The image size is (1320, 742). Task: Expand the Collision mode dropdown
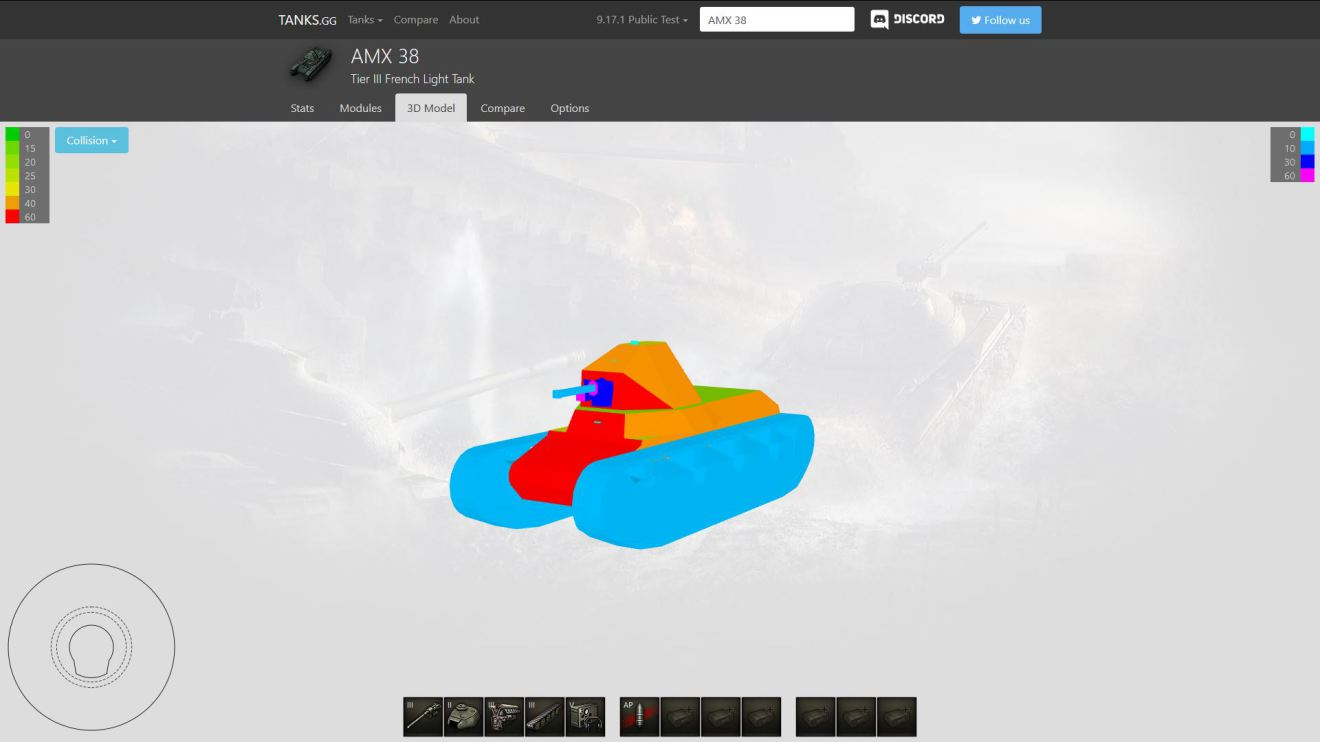click(92, 141)
